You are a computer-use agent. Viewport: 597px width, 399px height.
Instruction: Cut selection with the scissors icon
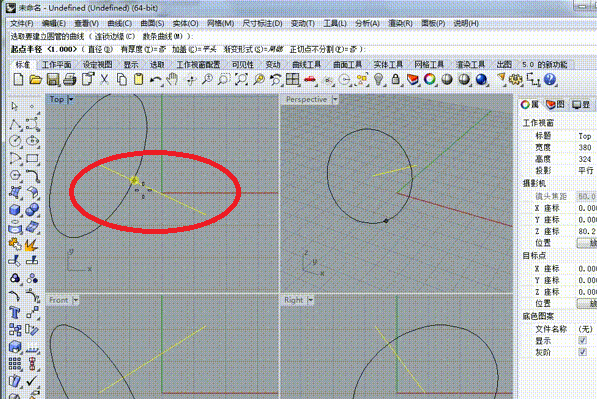pos(104,80)
